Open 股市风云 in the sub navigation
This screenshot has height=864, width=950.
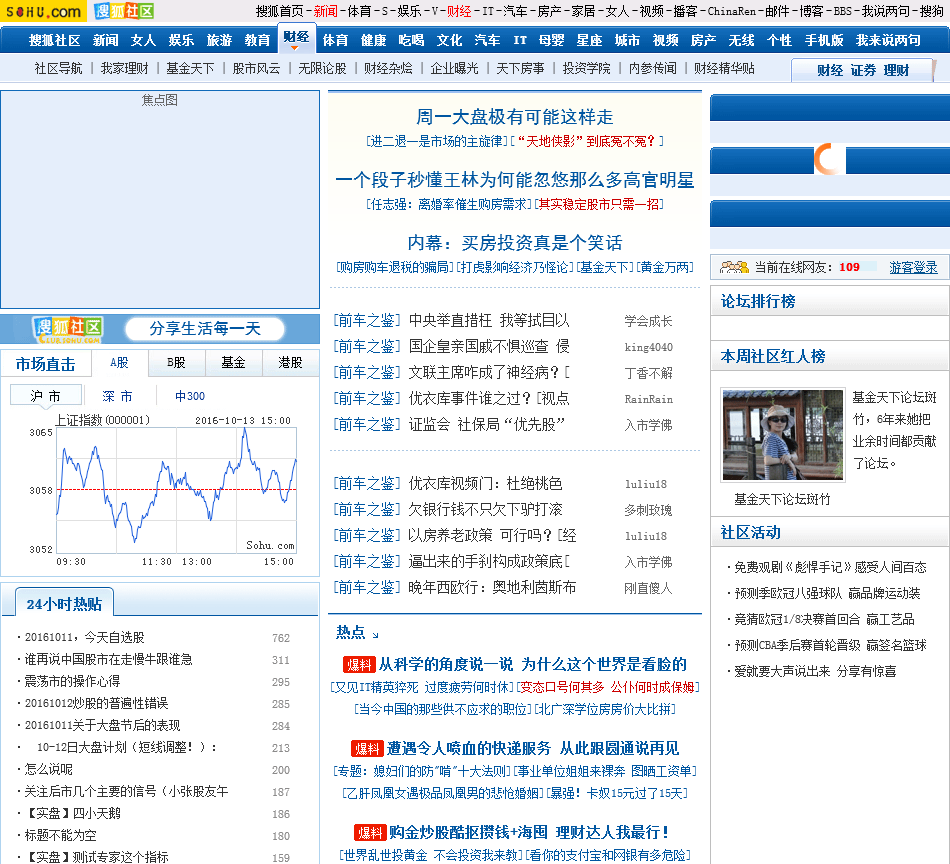[x=256, y=68]
